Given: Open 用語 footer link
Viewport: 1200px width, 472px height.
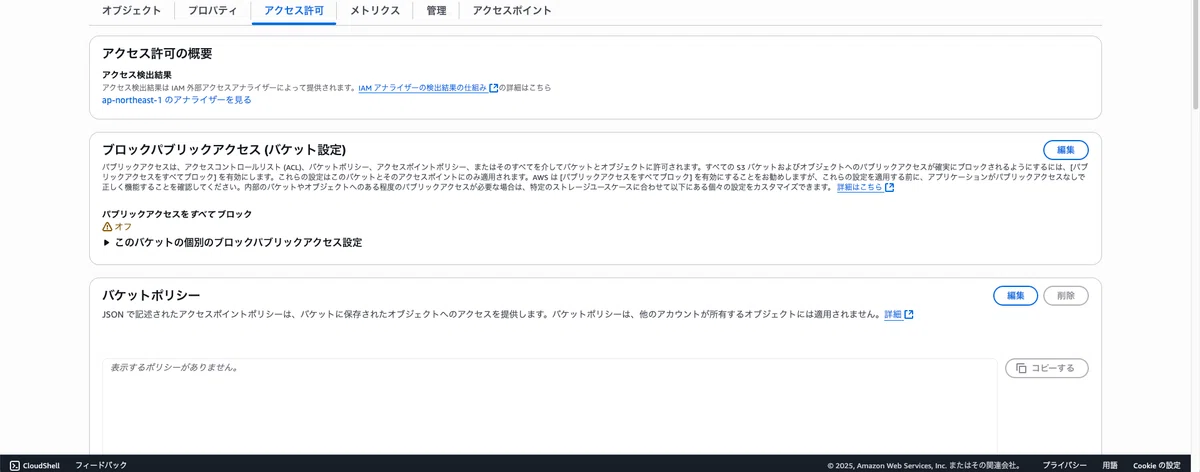Looking at the screenshot, I should (1110, 465).
